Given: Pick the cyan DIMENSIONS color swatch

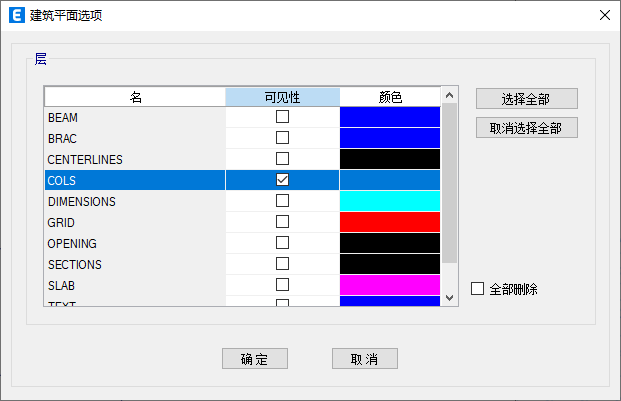Looking at the screenshot, I should (390, 201).
